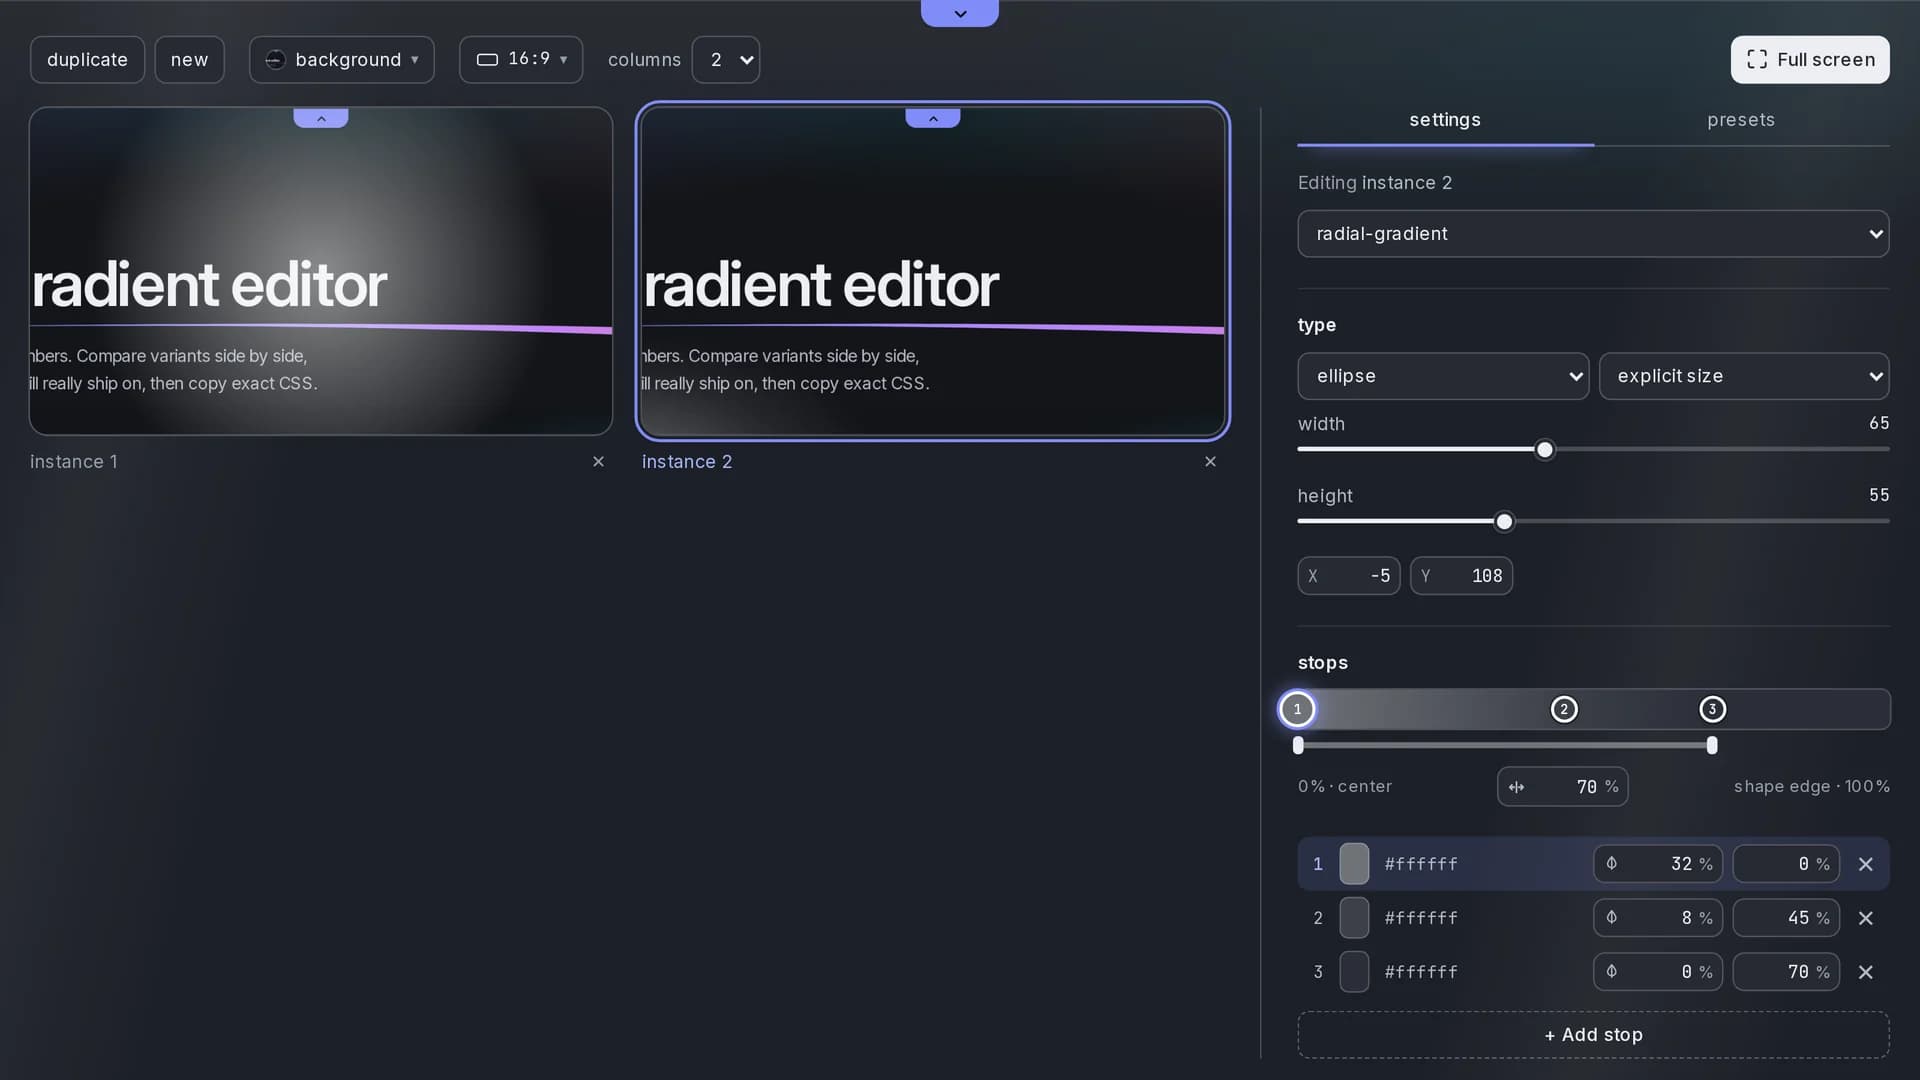Collapse the top chevron tab

tap(960, 13)
